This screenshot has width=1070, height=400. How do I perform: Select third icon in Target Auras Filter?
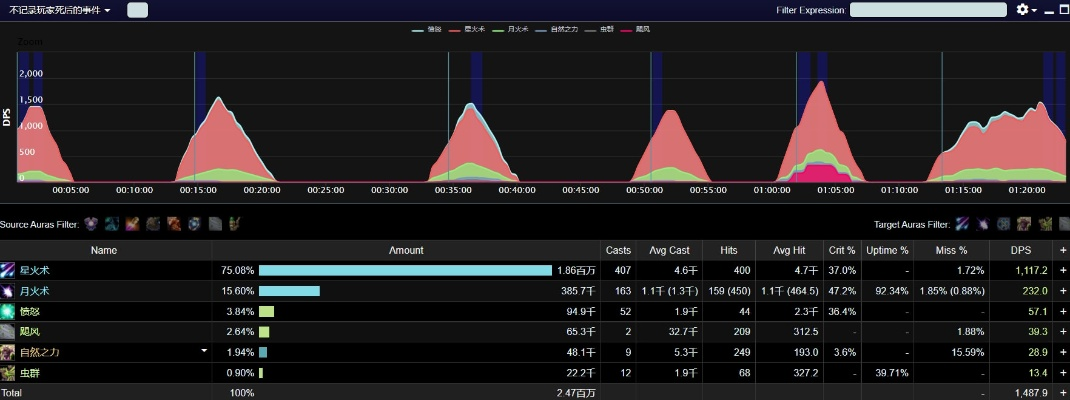pyautogui.click(x=1004, y=224)
